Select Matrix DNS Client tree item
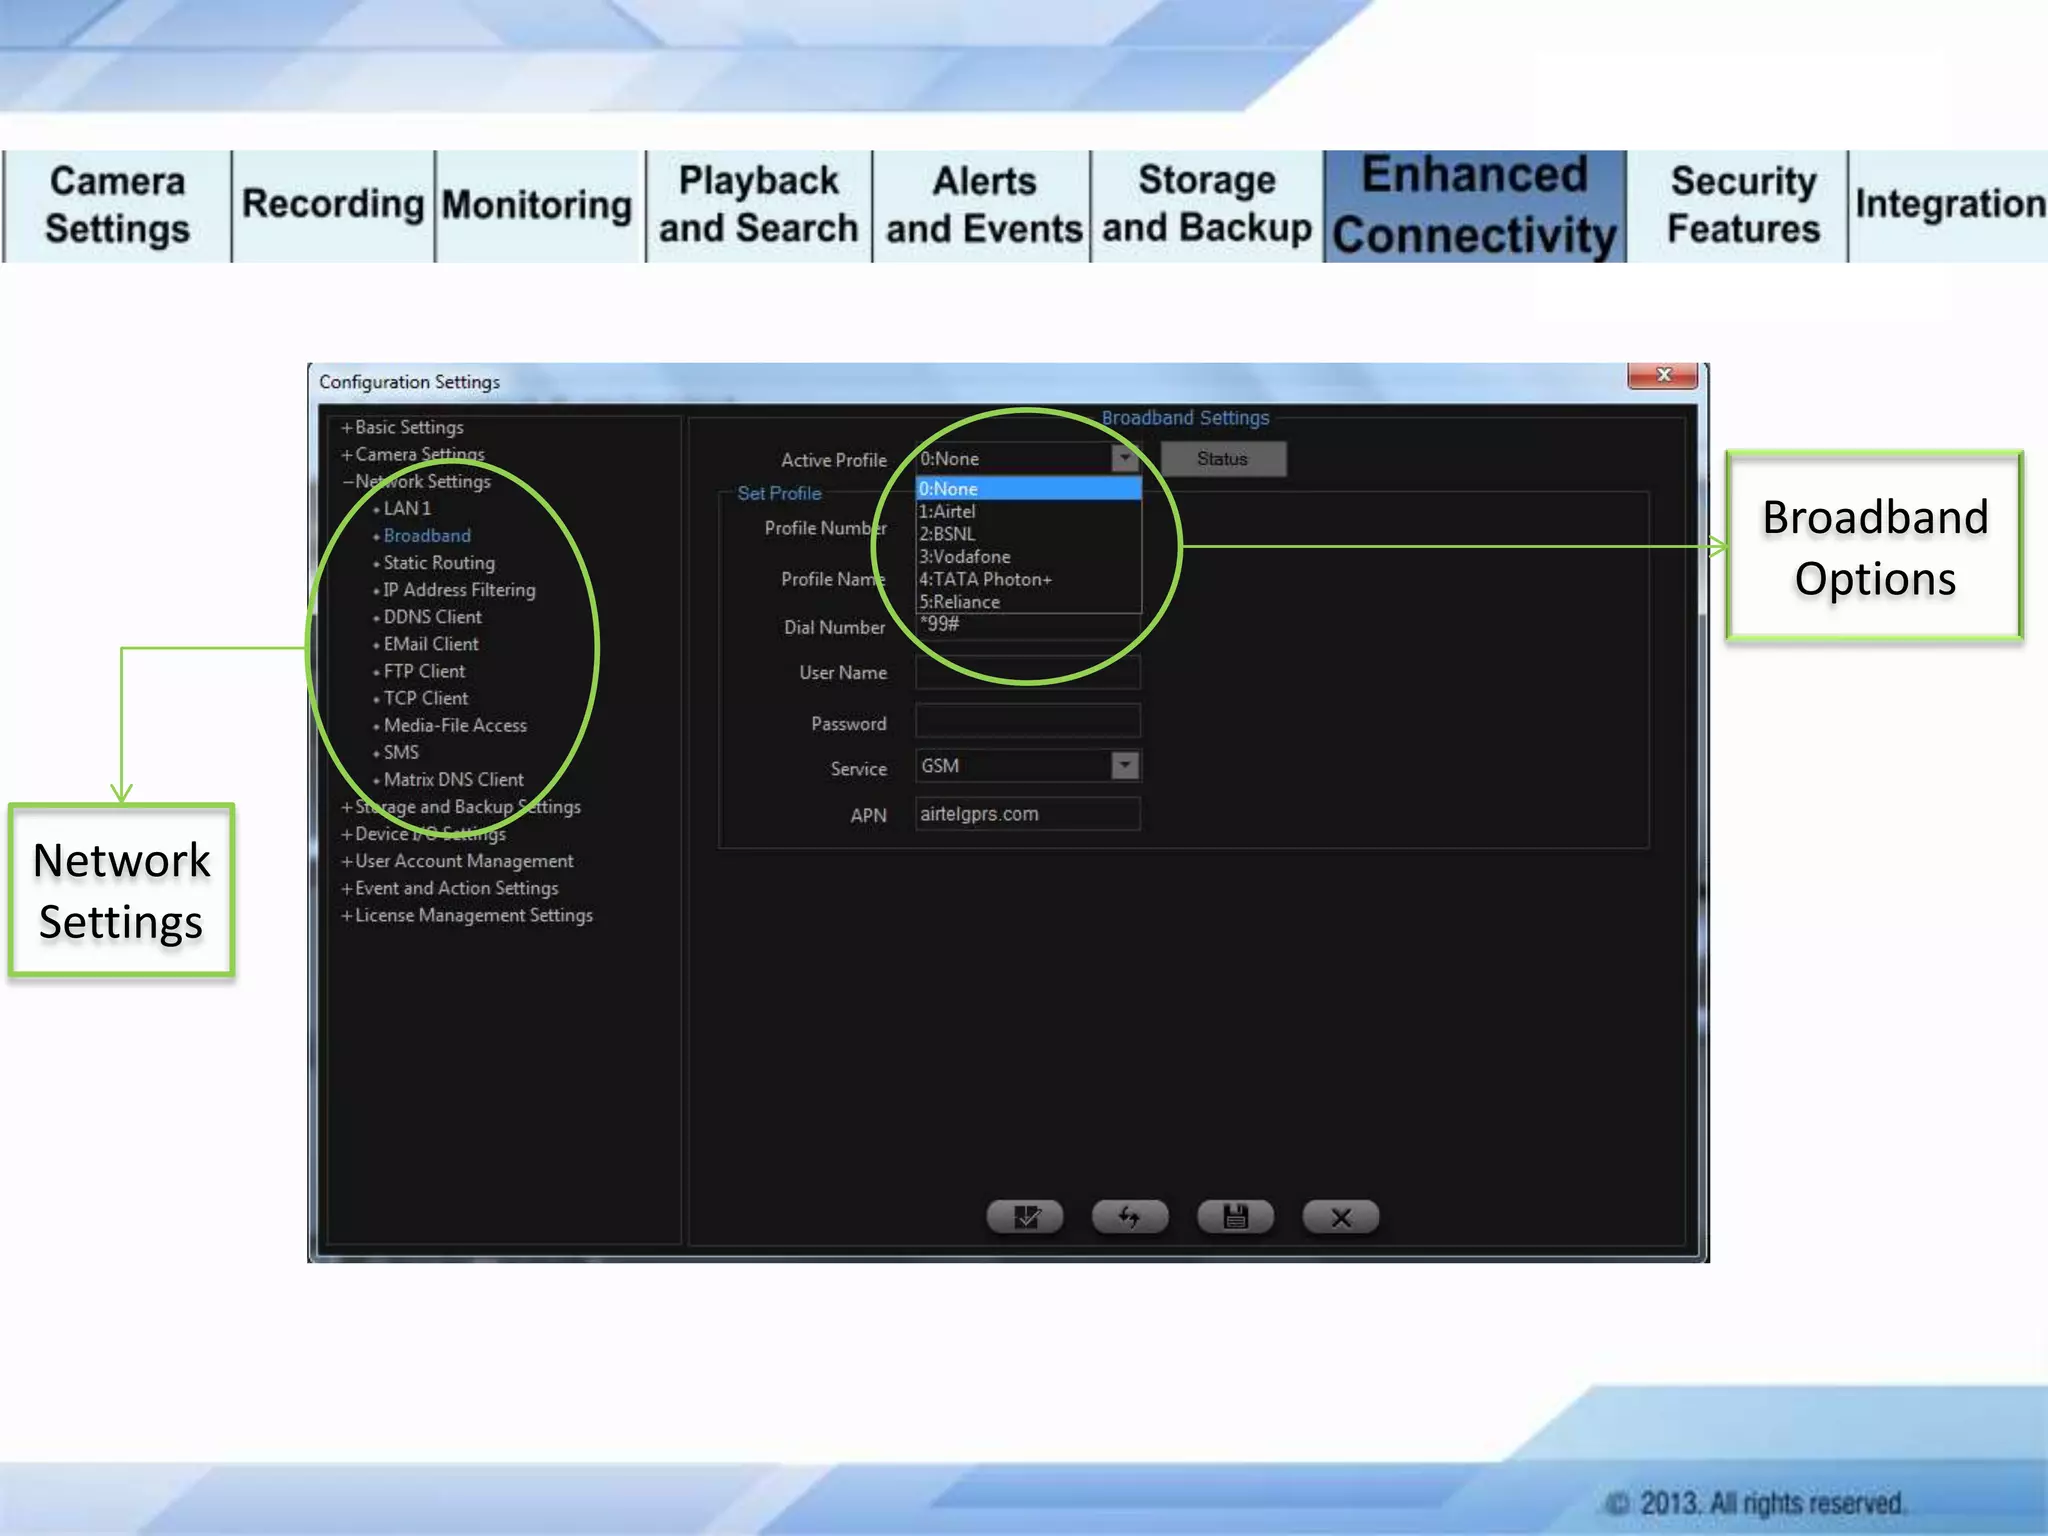This screenshot has height=1536, width=2048. pos(453,779)
